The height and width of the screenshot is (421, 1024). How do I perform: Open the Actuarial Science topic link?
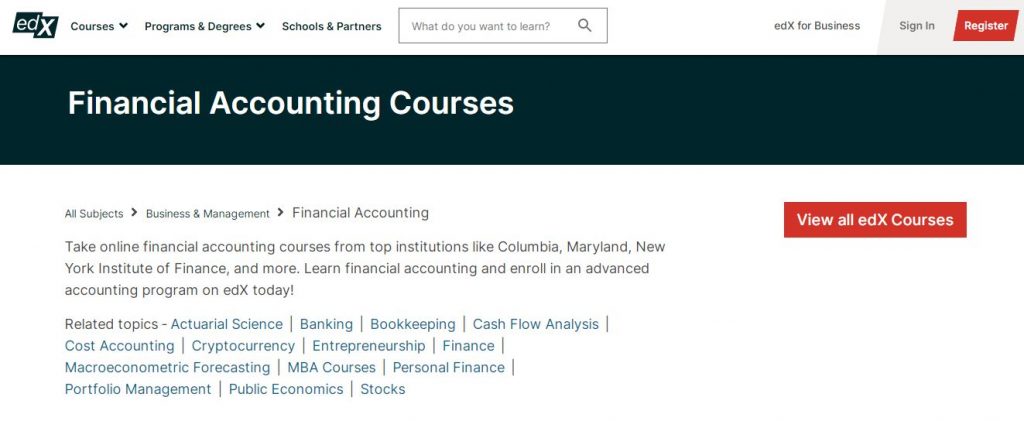point(226,324)
